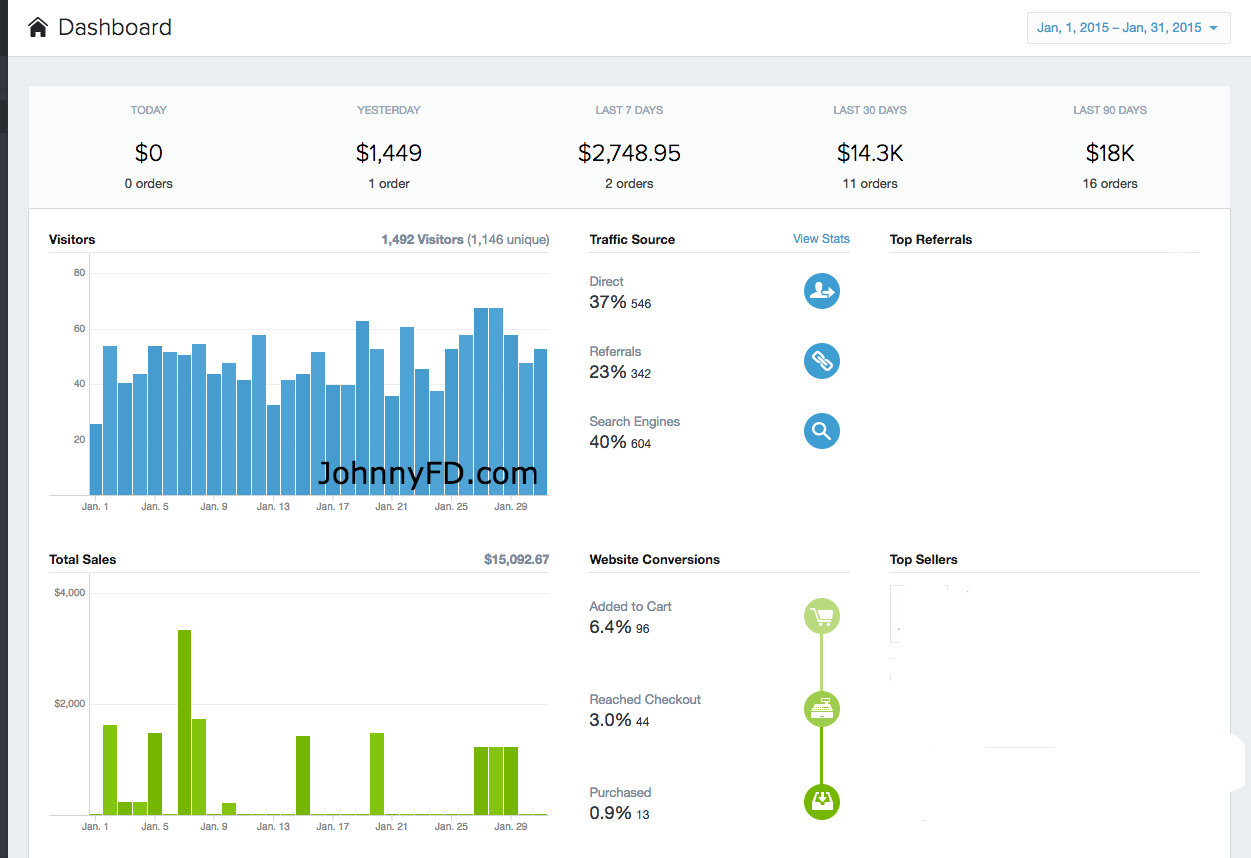Click the Top Sellers heading
The image size is (1251, 858).
coord(924,559)
